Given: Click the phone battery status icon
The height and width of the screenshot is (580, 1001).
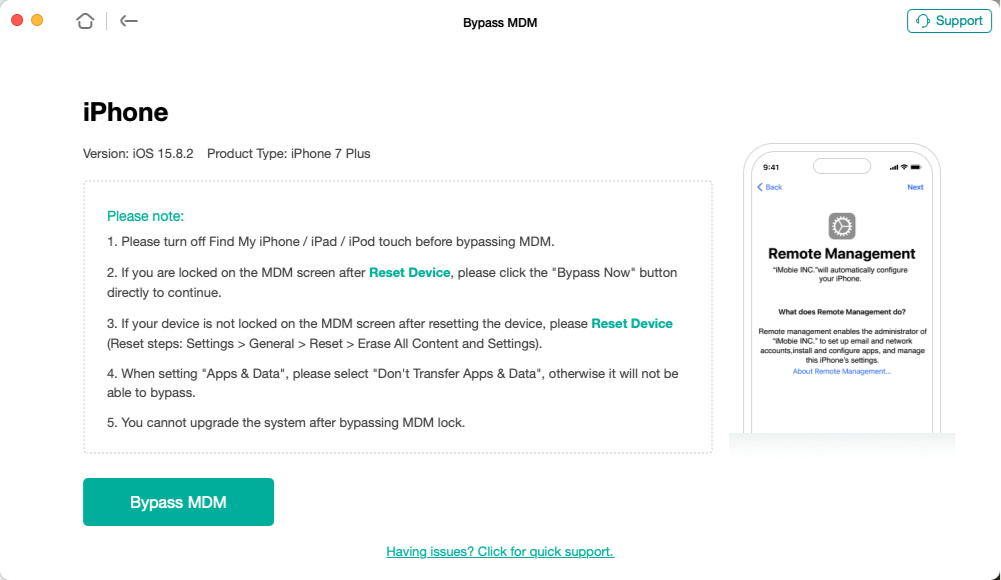Looking at the screenshot, I should pos(915,167).
